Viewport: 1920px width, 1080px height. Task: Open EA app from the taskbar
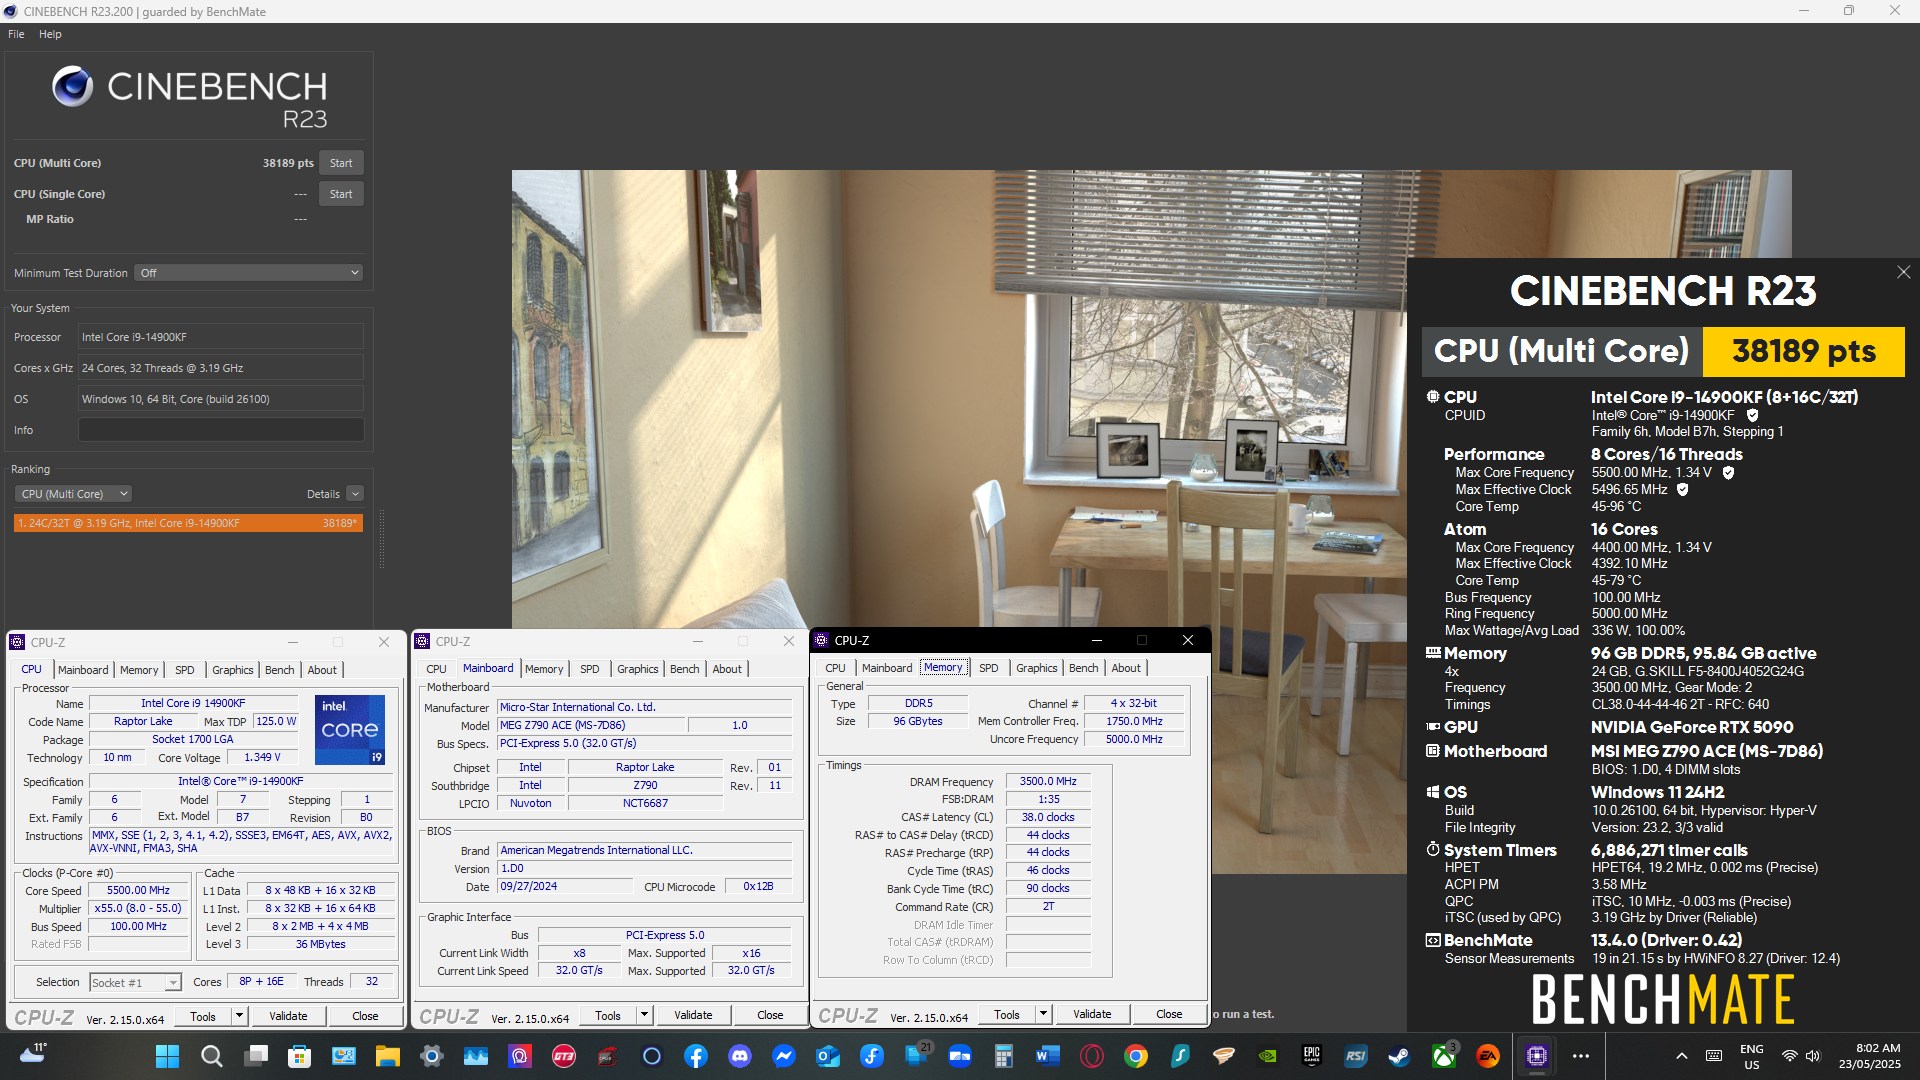[1487, 1056]
